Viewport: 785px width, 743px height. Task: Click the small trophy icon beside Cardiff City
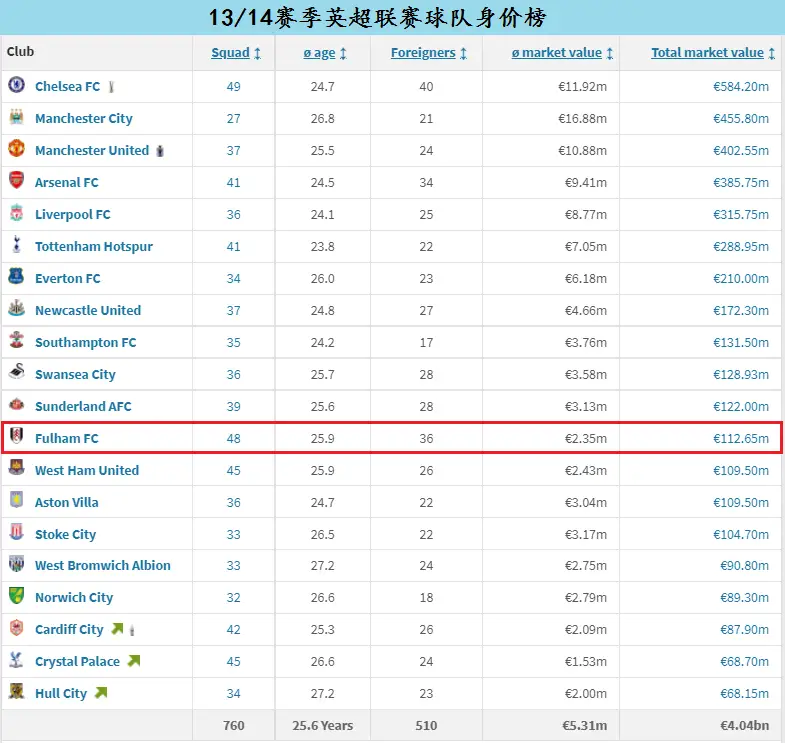132,630
